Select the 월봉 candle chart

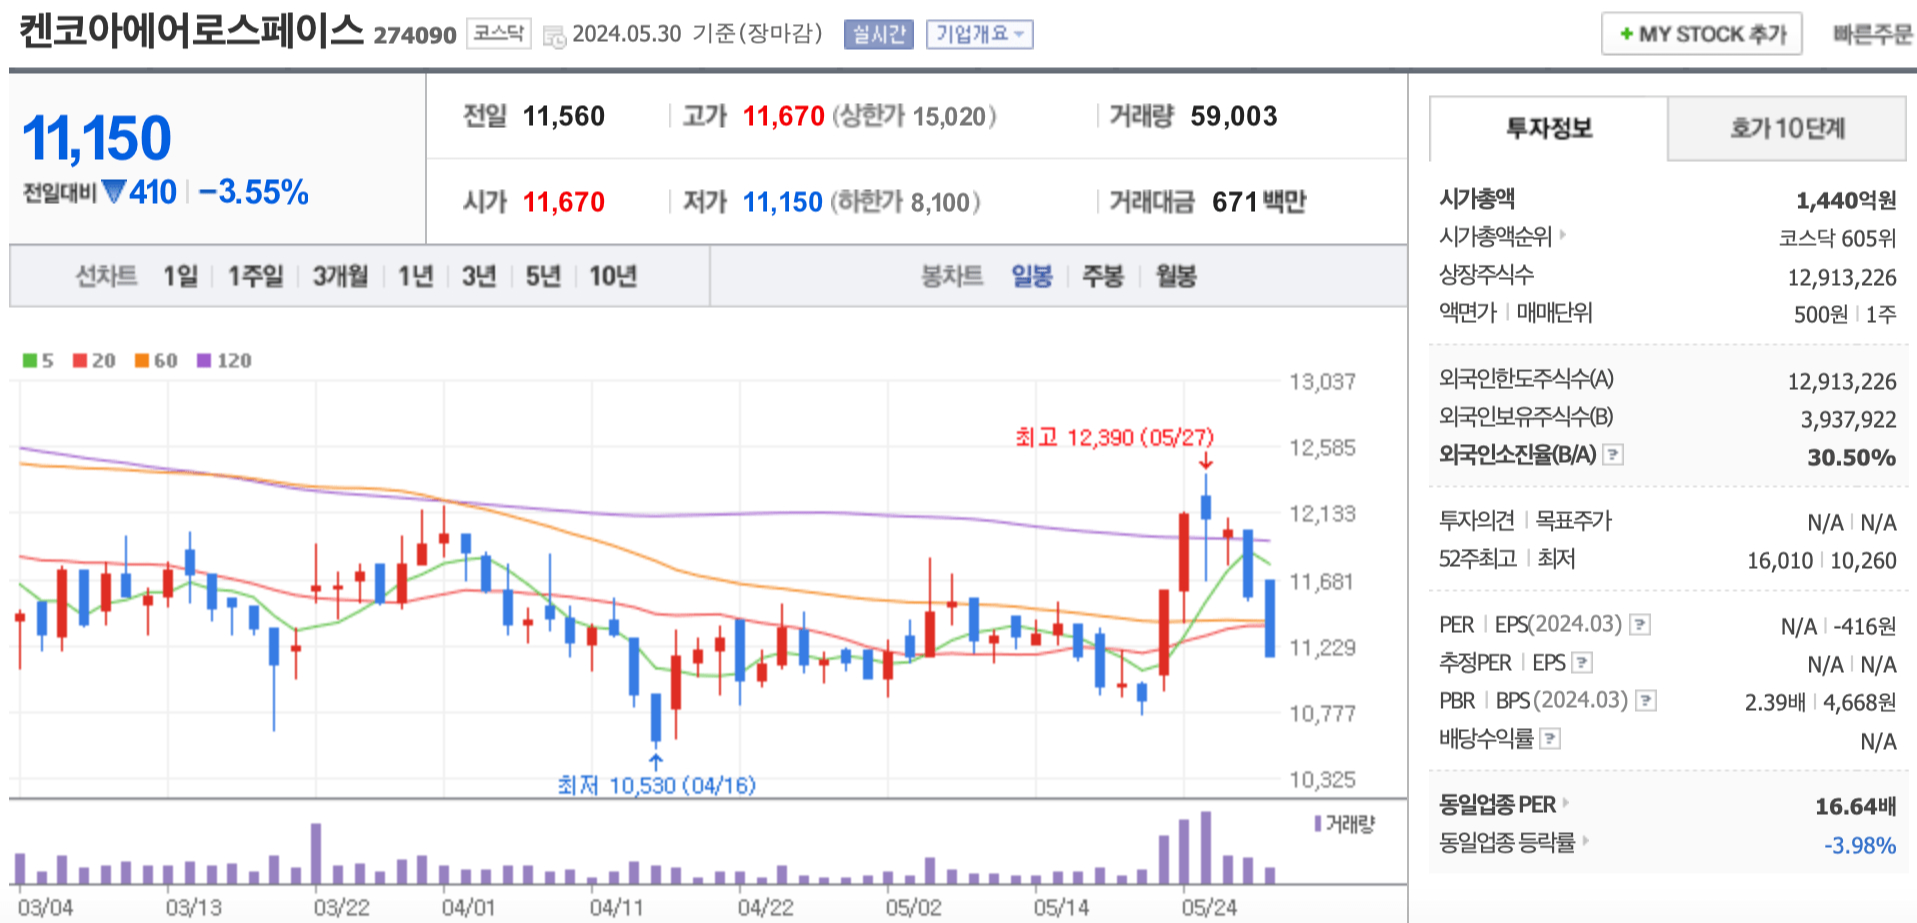point(1176,276)
